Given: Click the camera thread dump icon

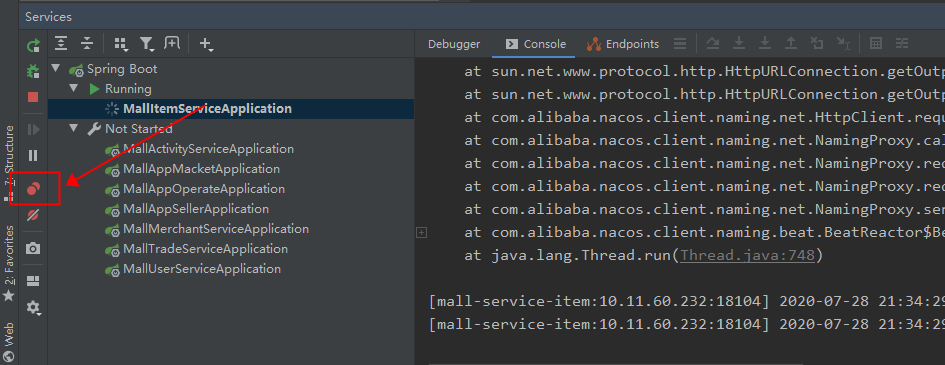Looking at the screenshot, I should pos(33,248).
